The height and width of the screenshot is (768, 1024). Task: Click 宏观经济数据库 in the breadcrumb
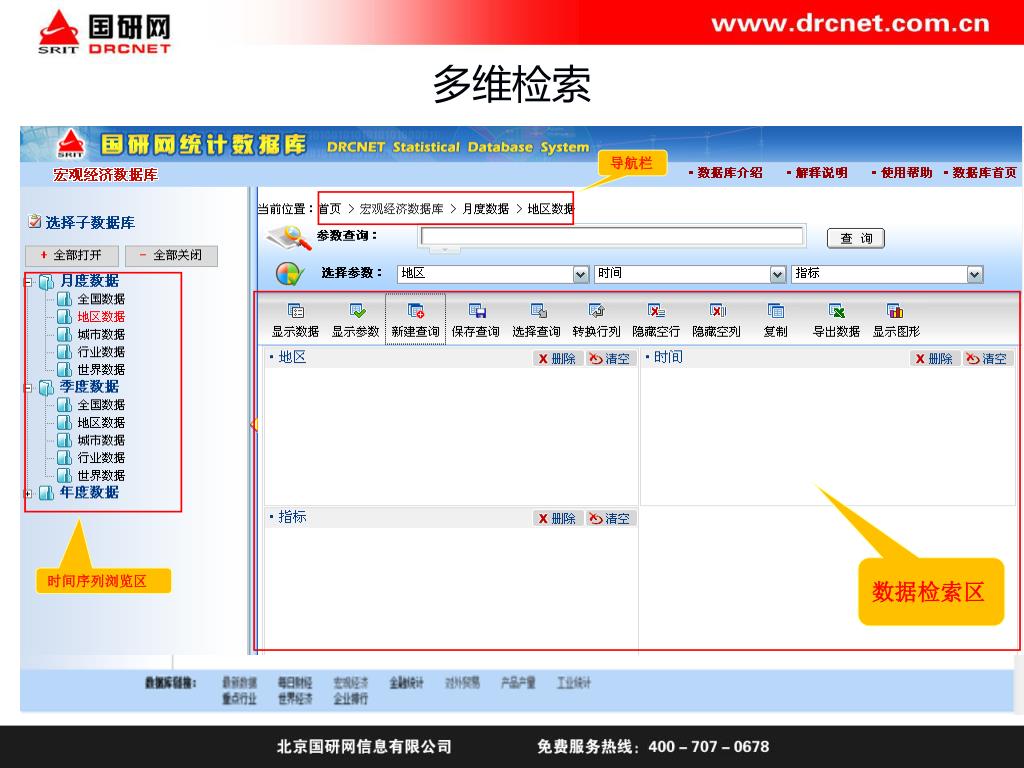pyautogui.click(x=402, y=209)
